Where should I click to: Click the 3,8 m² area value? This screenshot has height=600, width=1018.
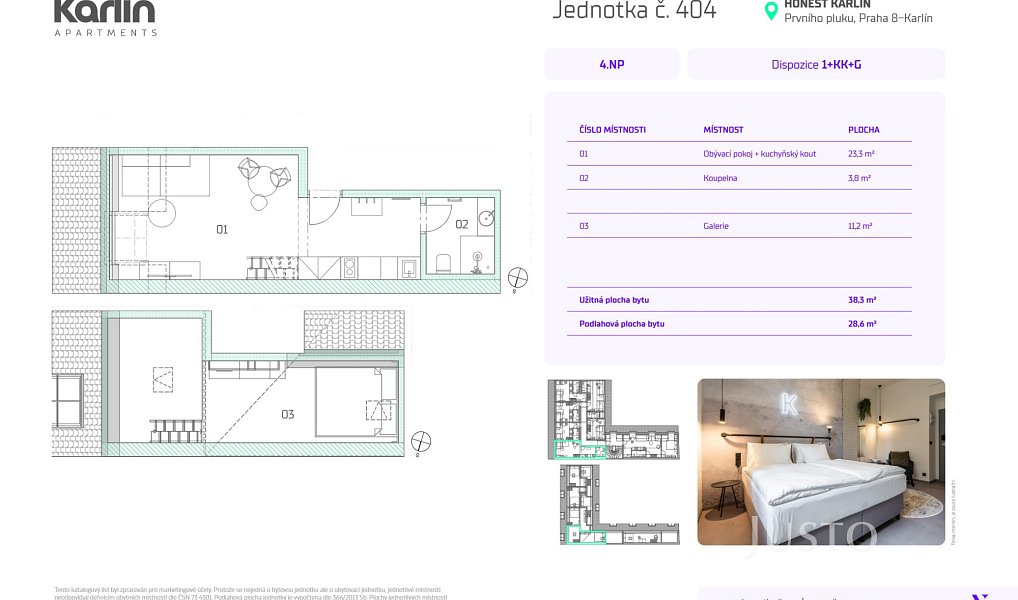[x=859, y=178]
